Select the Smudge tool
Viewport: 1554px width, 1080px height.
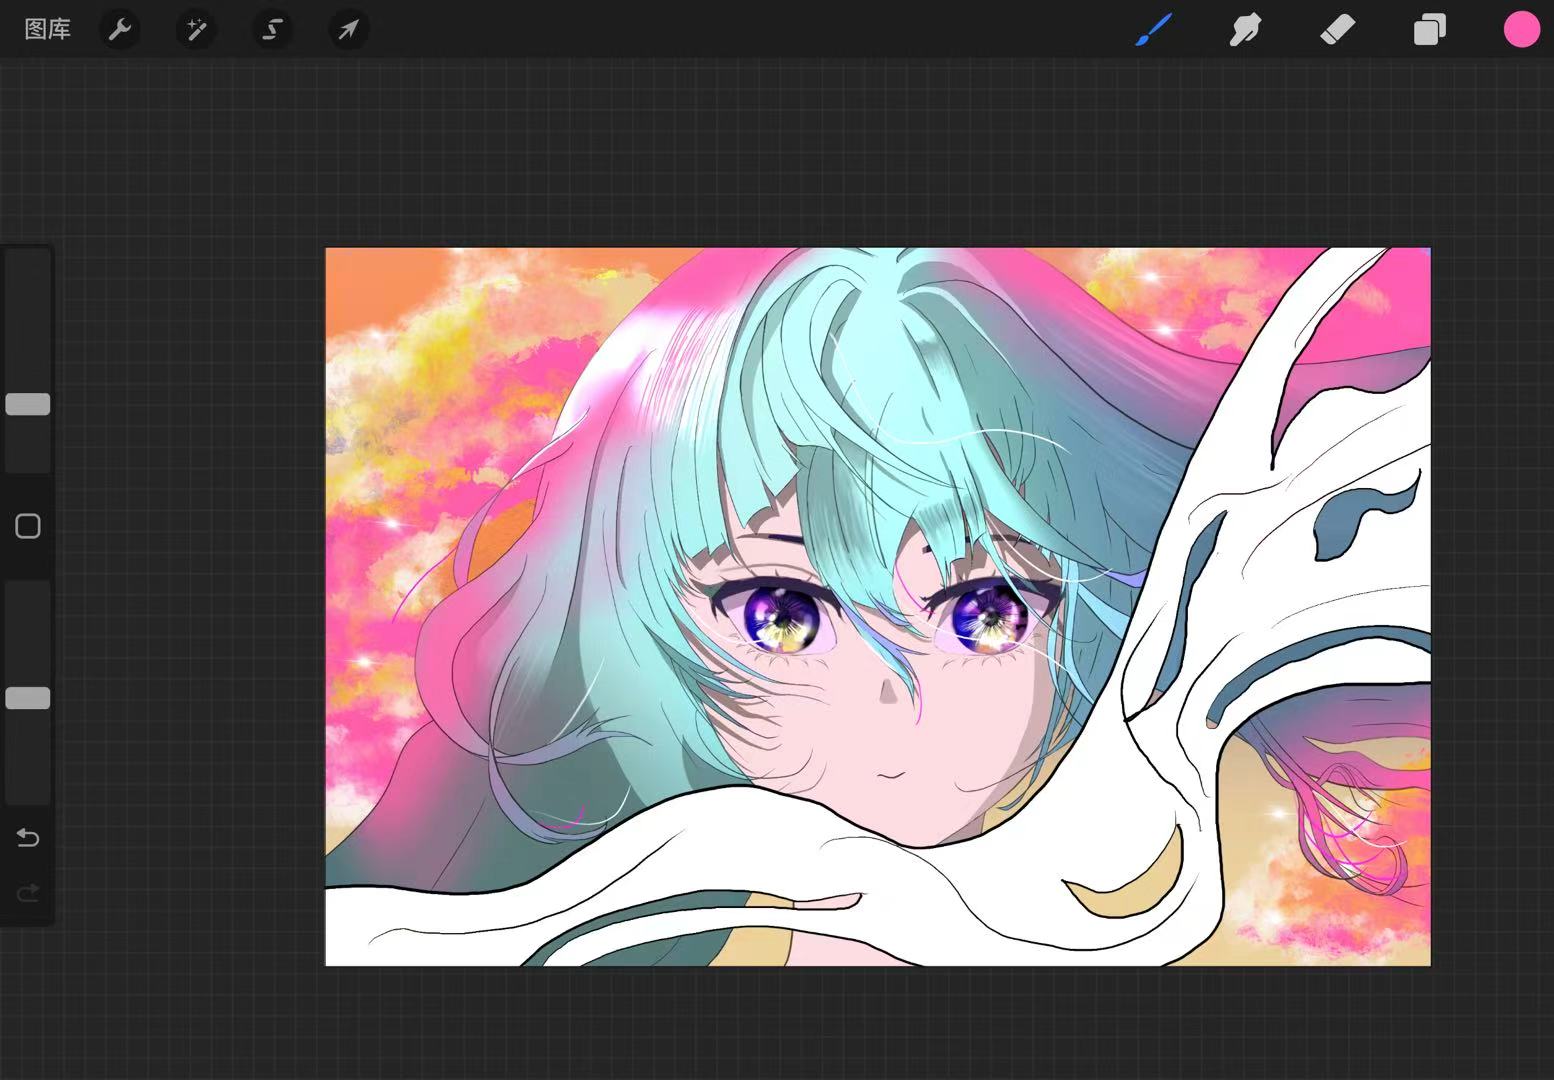[1245, 30]
